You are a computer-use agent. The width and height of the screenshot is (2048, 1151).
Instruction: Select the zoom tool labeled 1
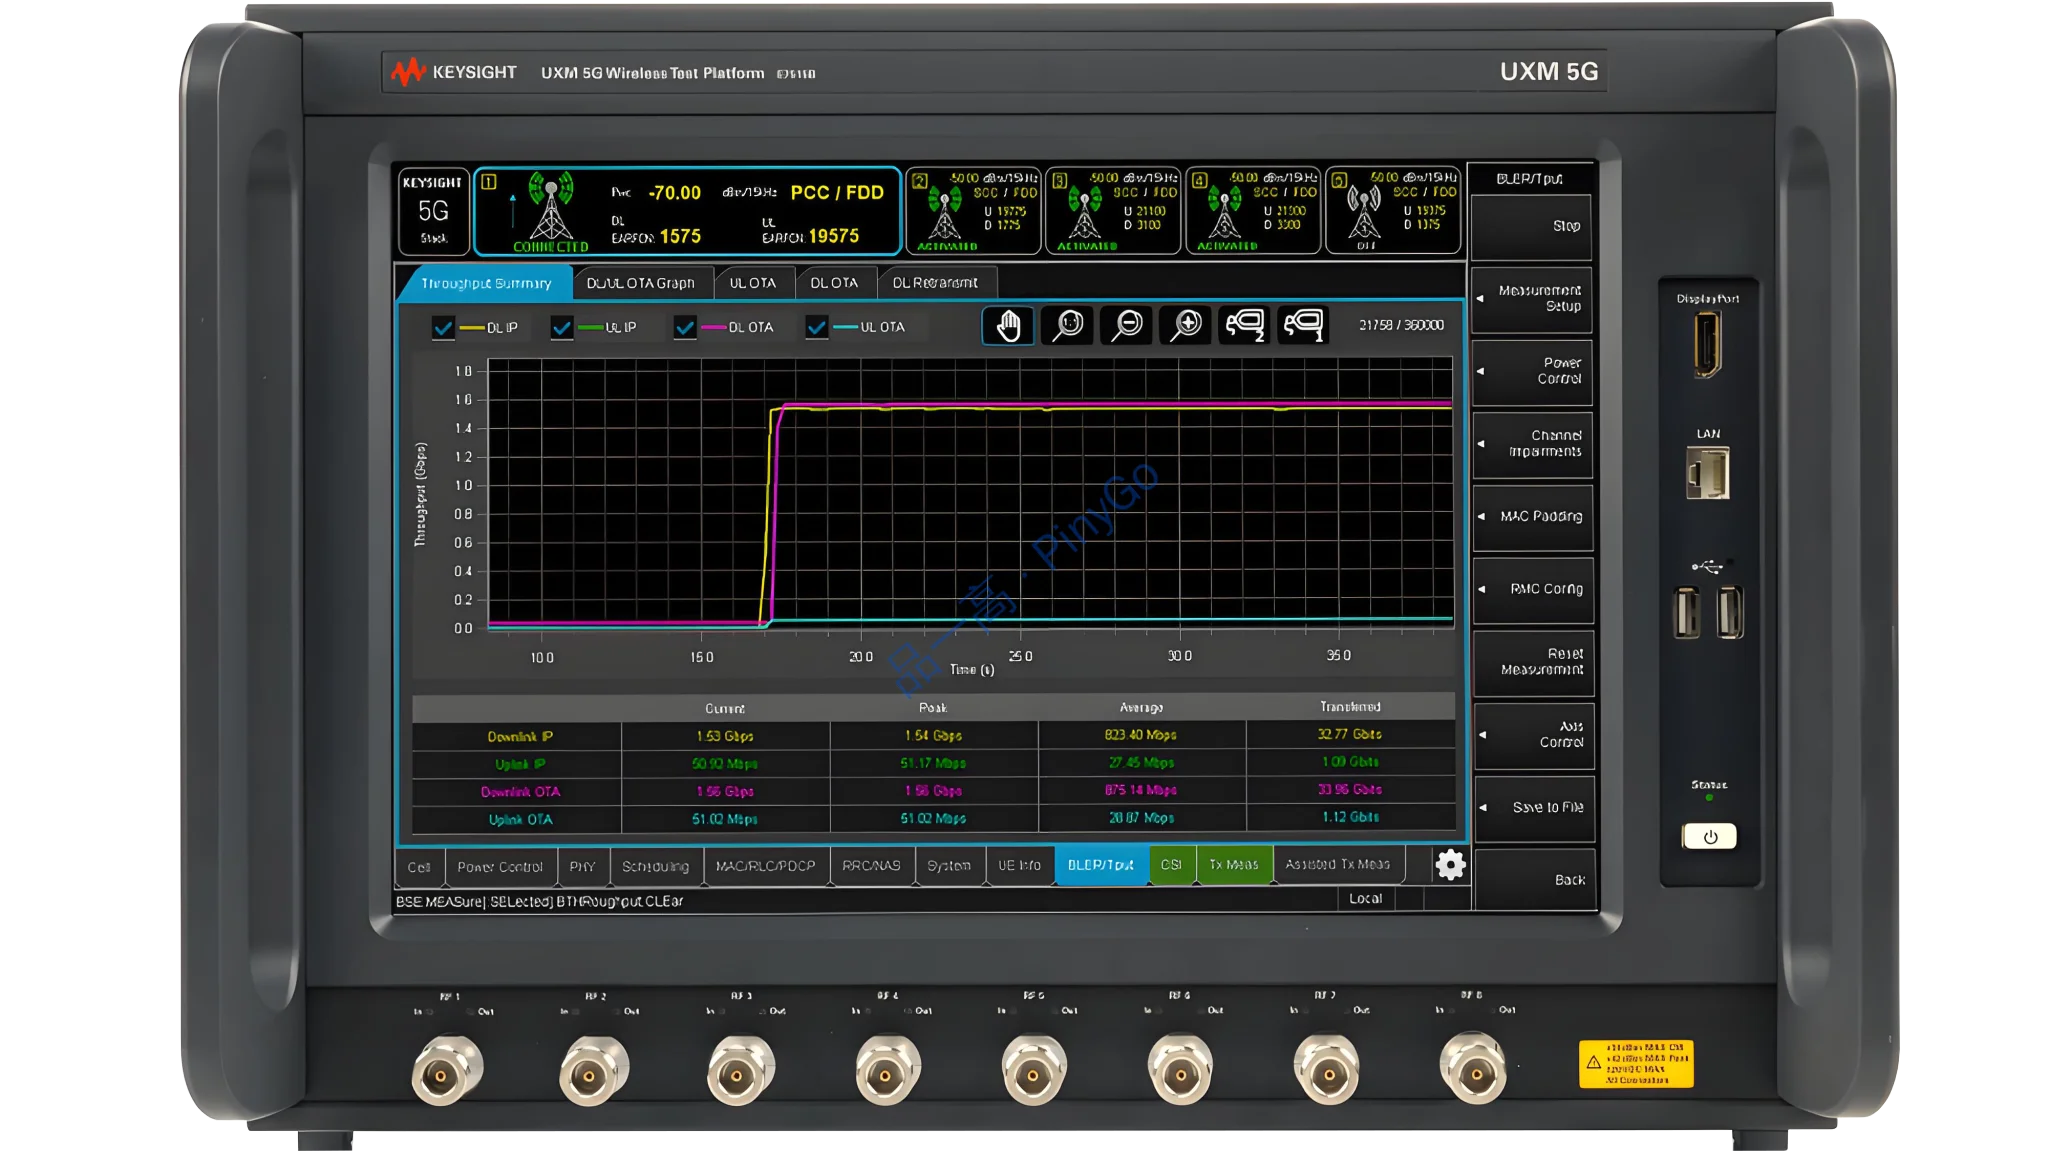point(1303,325)
